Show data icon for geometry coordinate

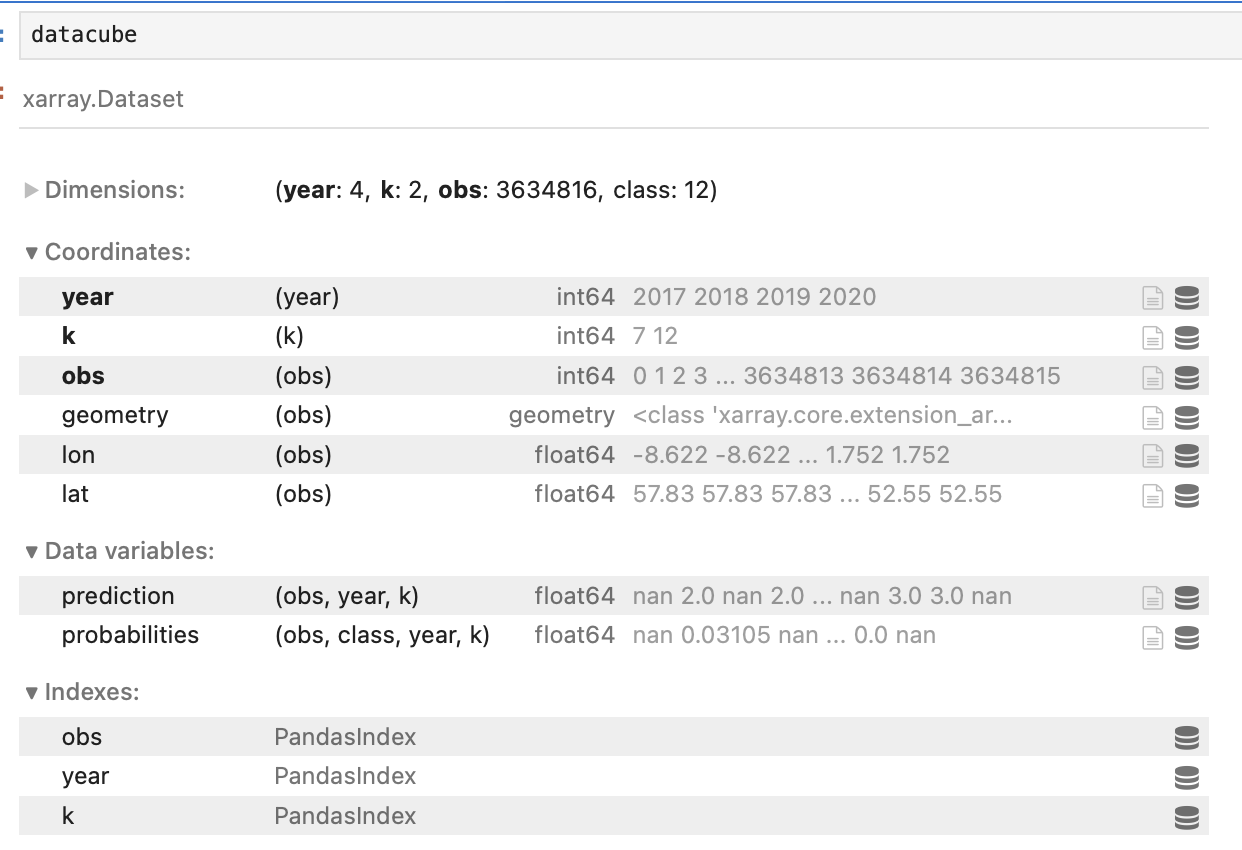point(1186,417)
